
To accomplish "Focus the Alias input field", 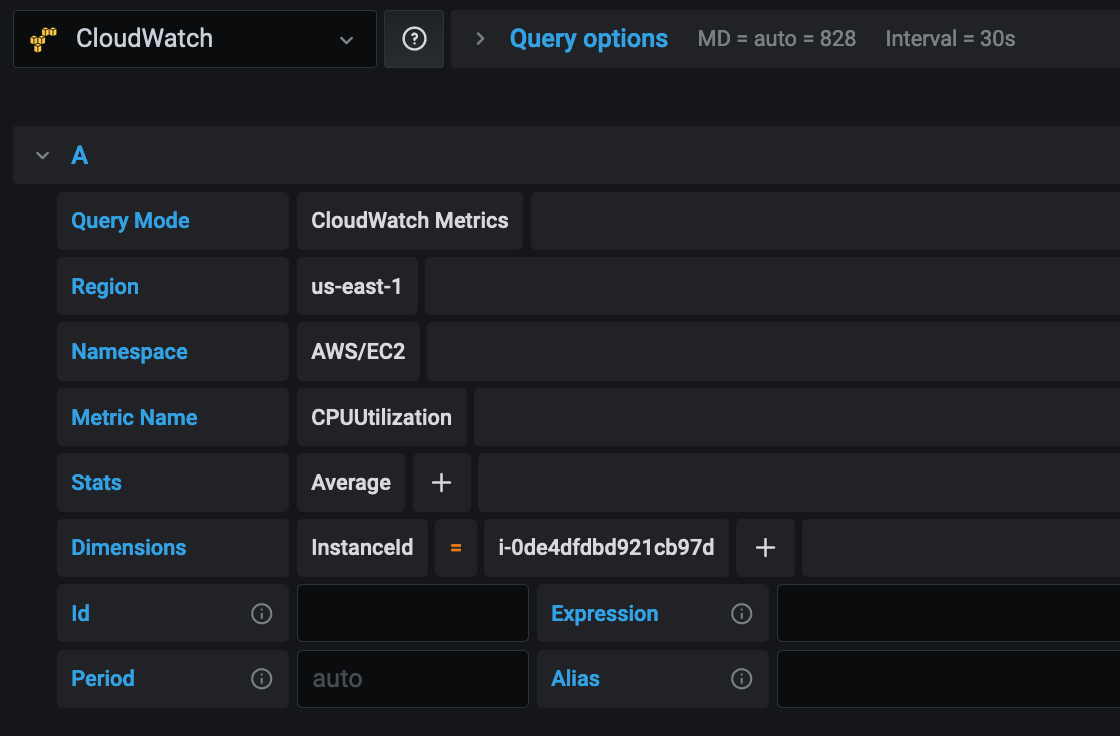I will click(949, 679).
